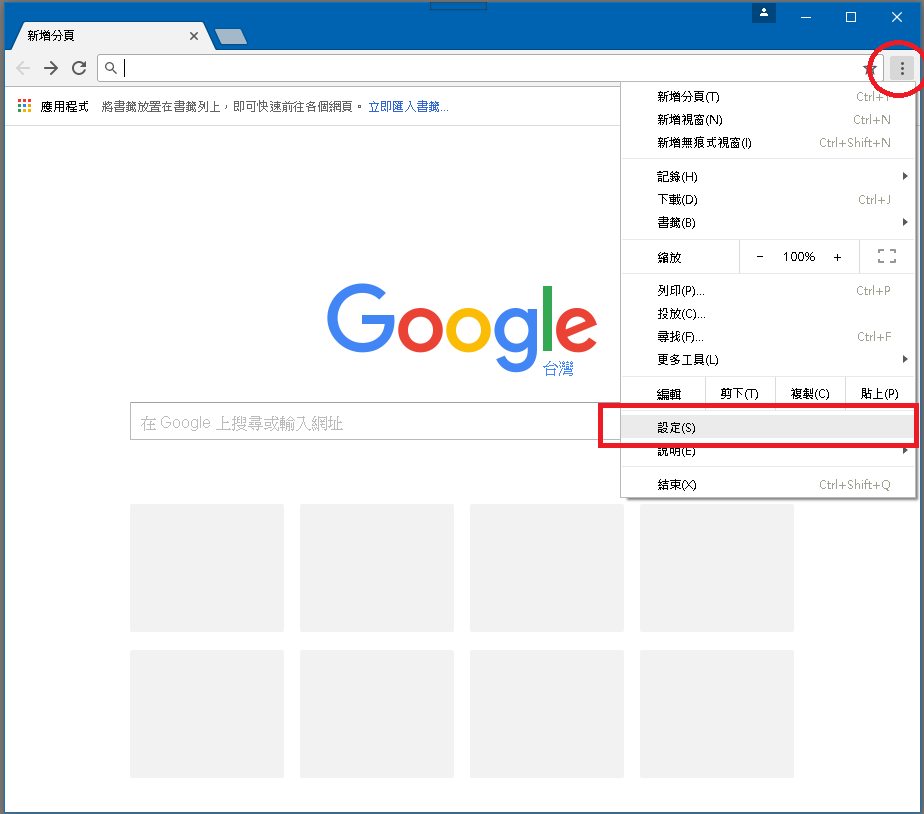Reload the page with refresh icon

click(x=79, y=68)
